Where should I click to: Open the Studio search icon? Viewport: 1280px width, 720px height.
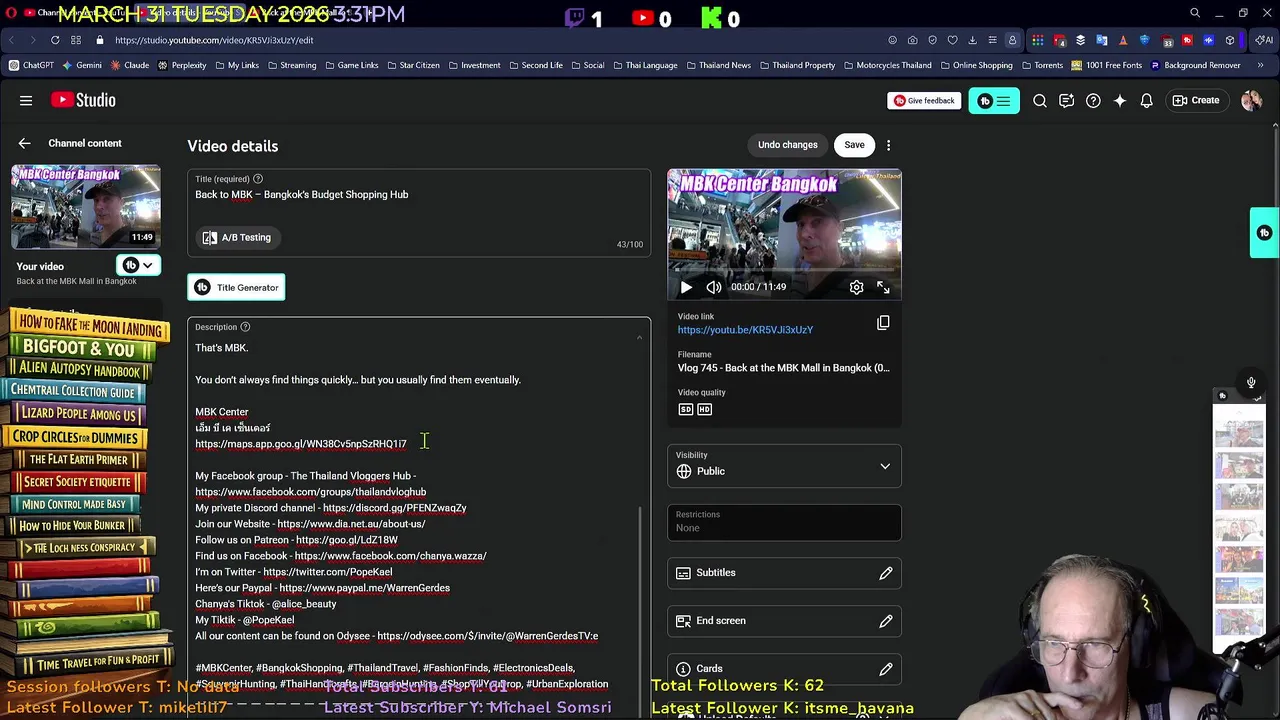coord(1040,100)
